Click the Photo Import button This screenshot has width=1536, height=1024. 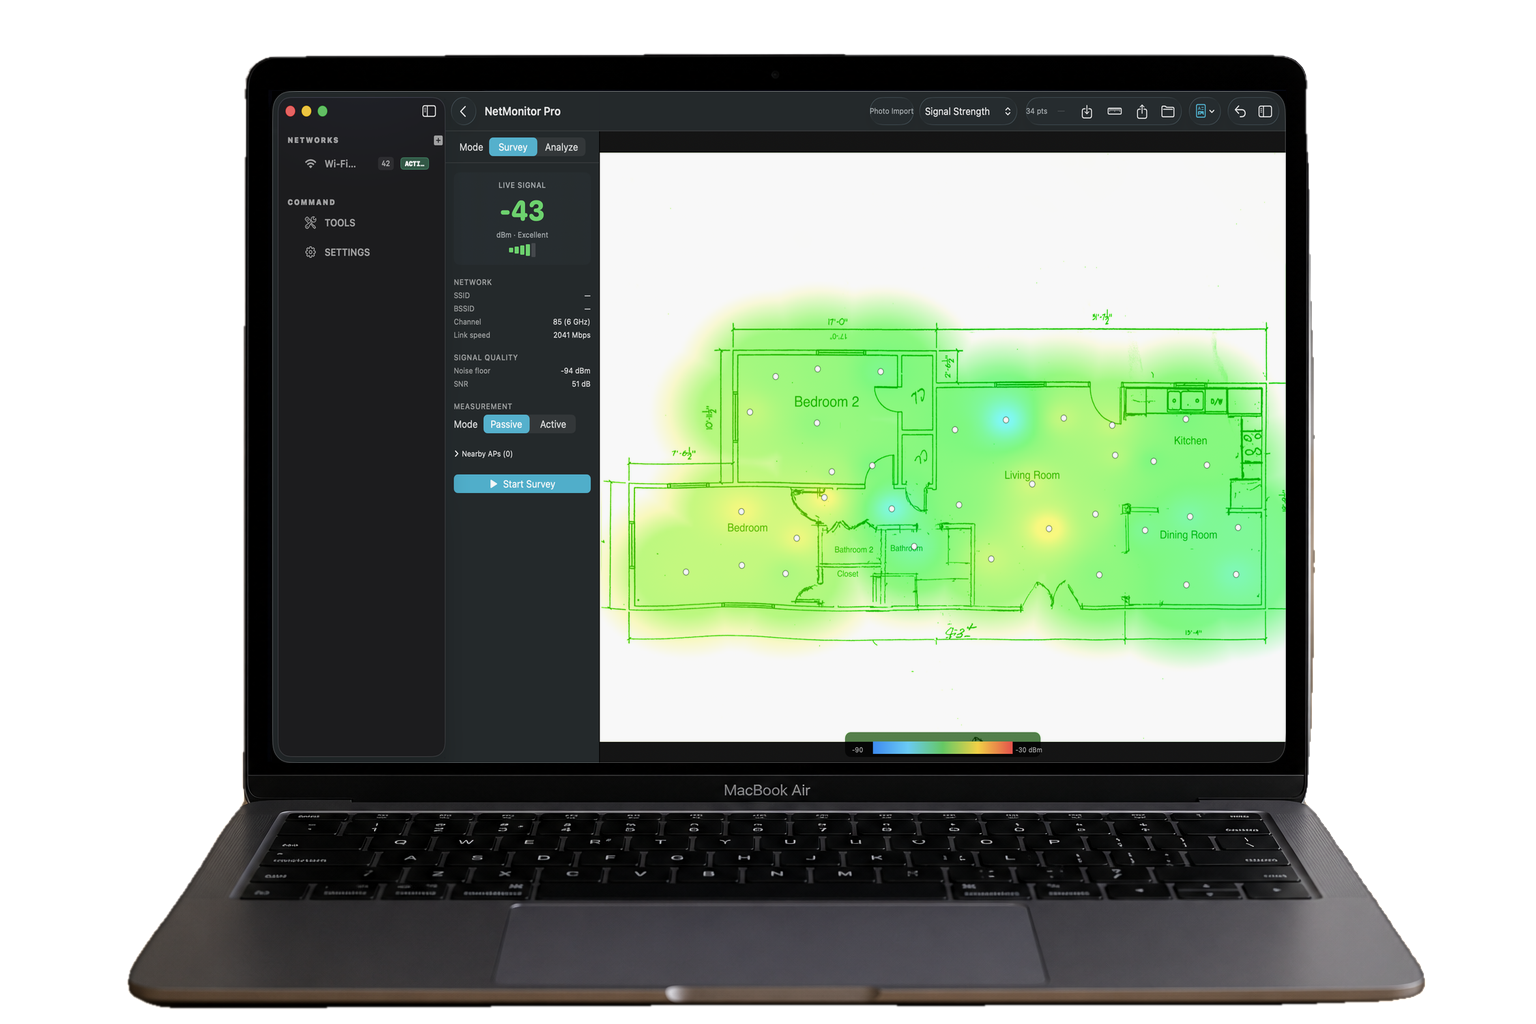[891, 111]
